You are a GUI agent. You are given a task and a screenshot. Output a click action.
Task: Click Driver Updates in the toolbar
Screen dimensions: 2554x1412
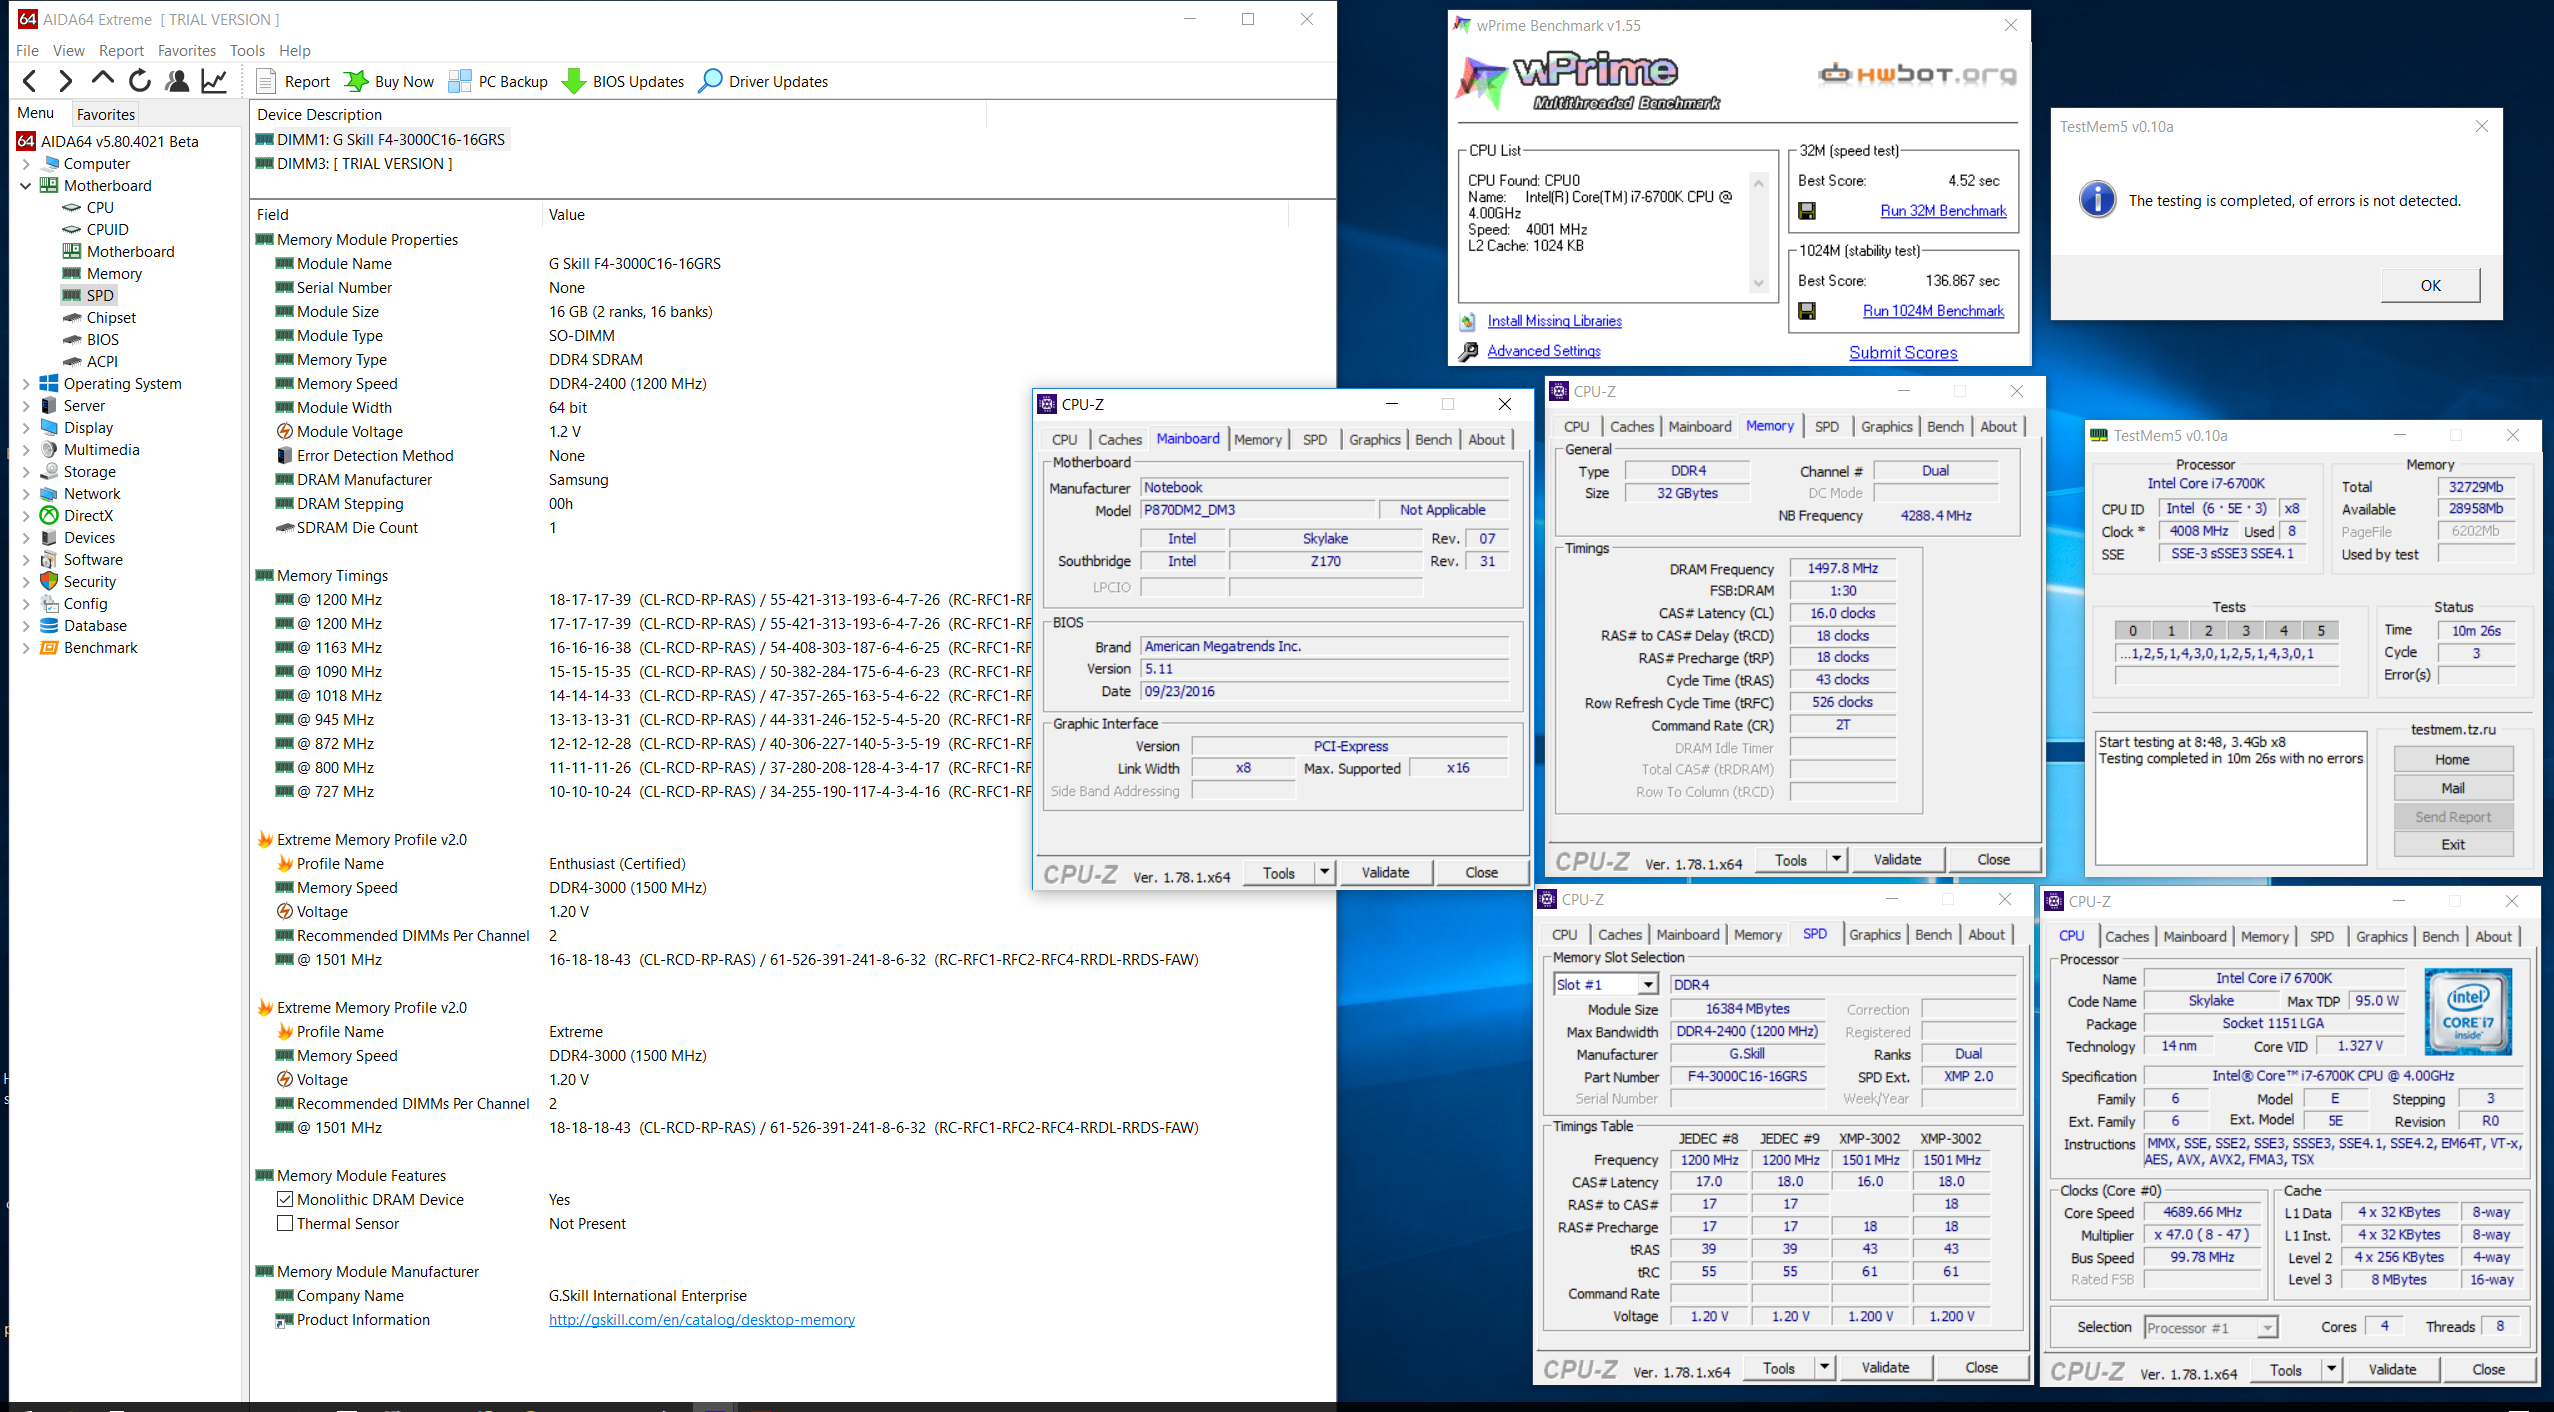(764, 81)
